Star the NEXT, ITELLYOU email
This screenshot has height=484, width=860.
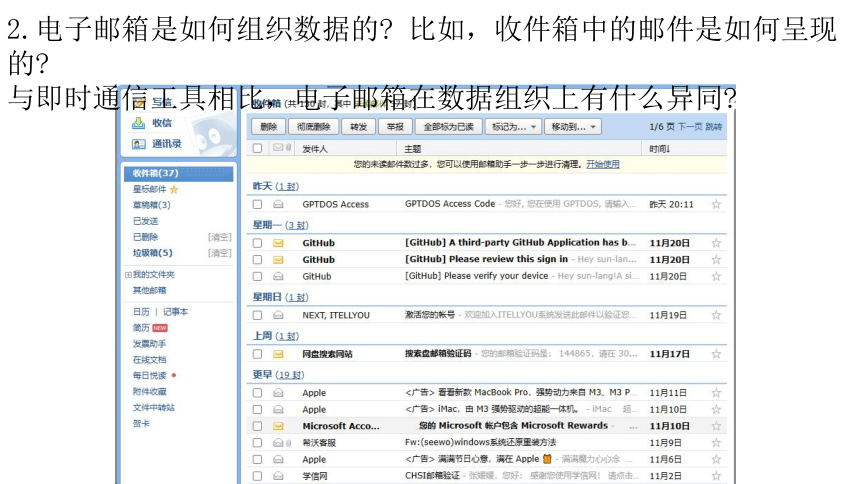[x=716, y=315]
